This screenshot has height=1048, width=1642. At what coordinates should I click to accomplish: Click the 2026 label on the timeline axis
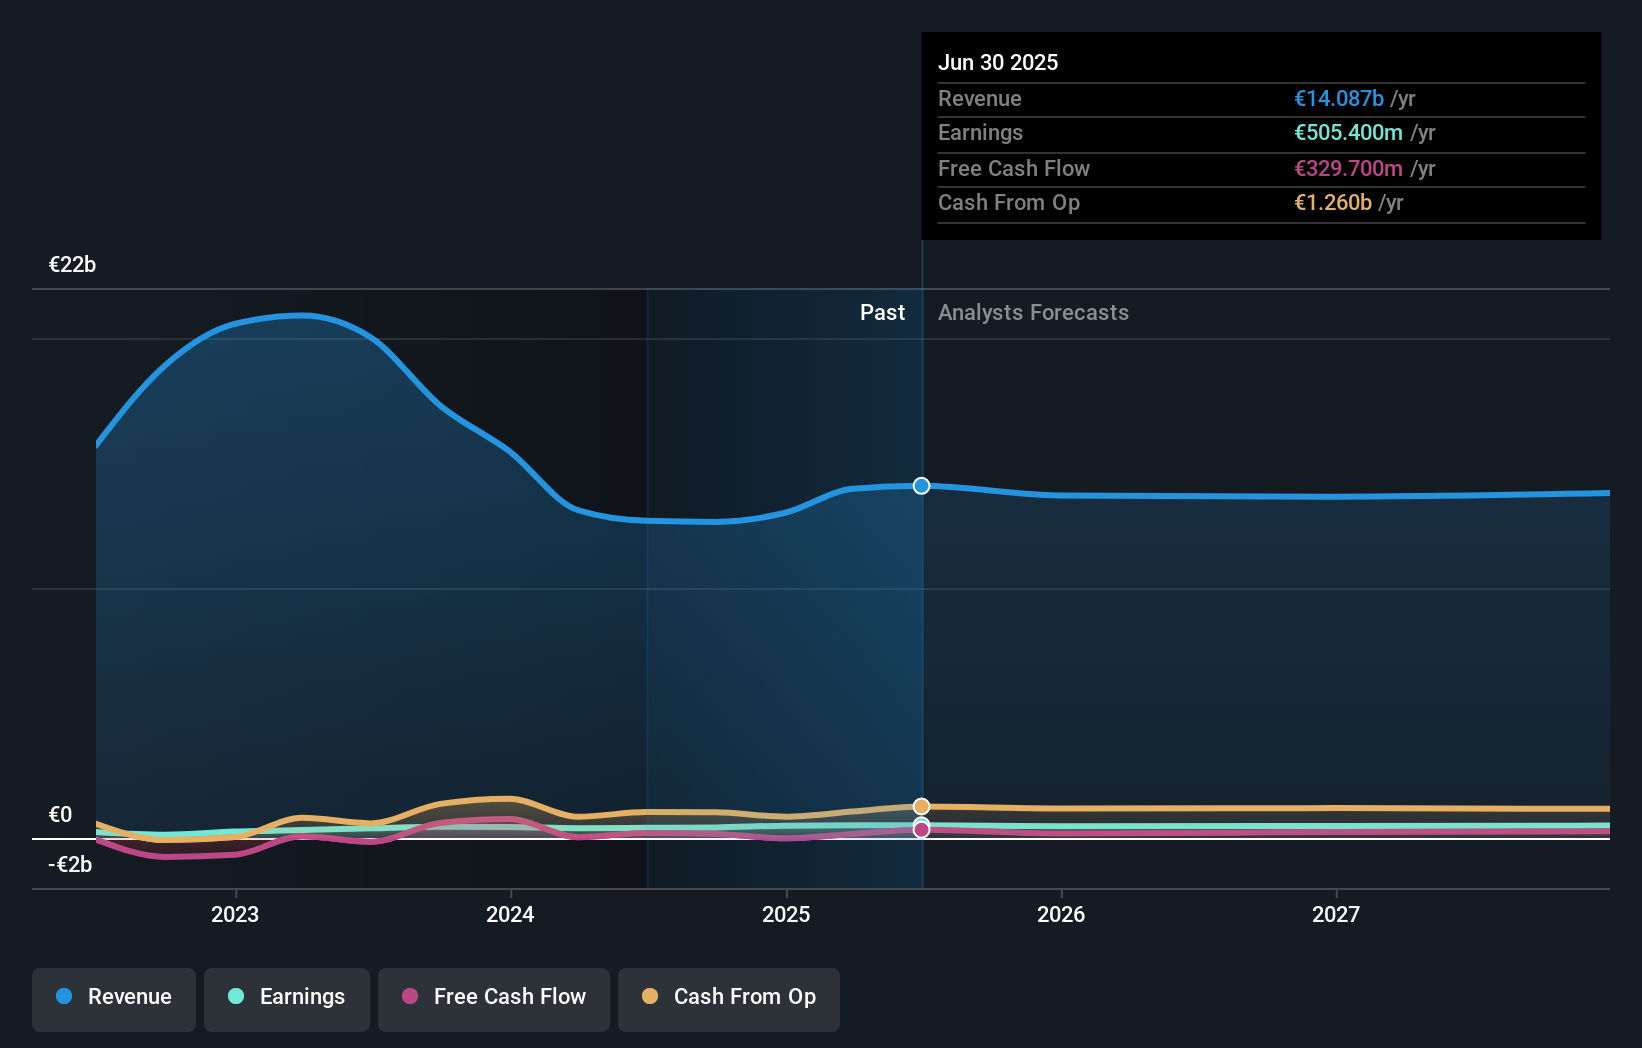pyautogui.click(x=1062, y=914)
